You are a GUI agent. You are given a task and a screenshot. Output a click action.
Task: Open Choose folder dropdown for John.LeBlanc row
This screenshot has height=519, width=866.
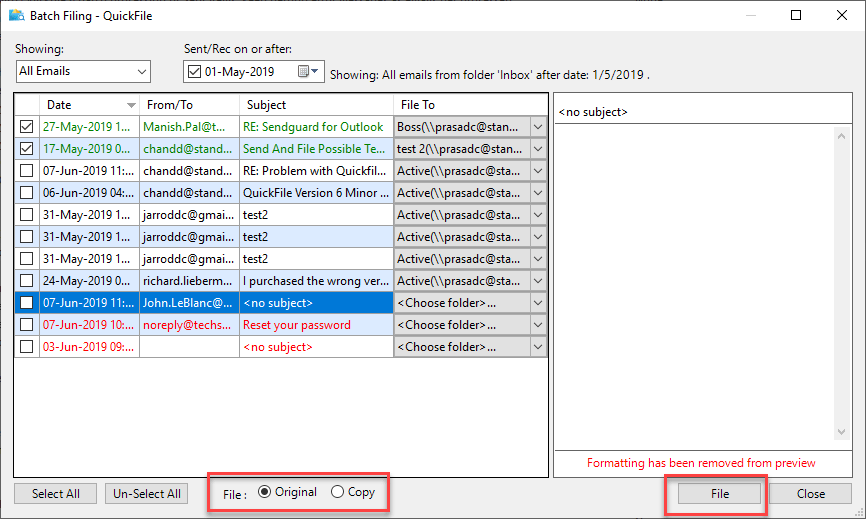pos(538,303)
